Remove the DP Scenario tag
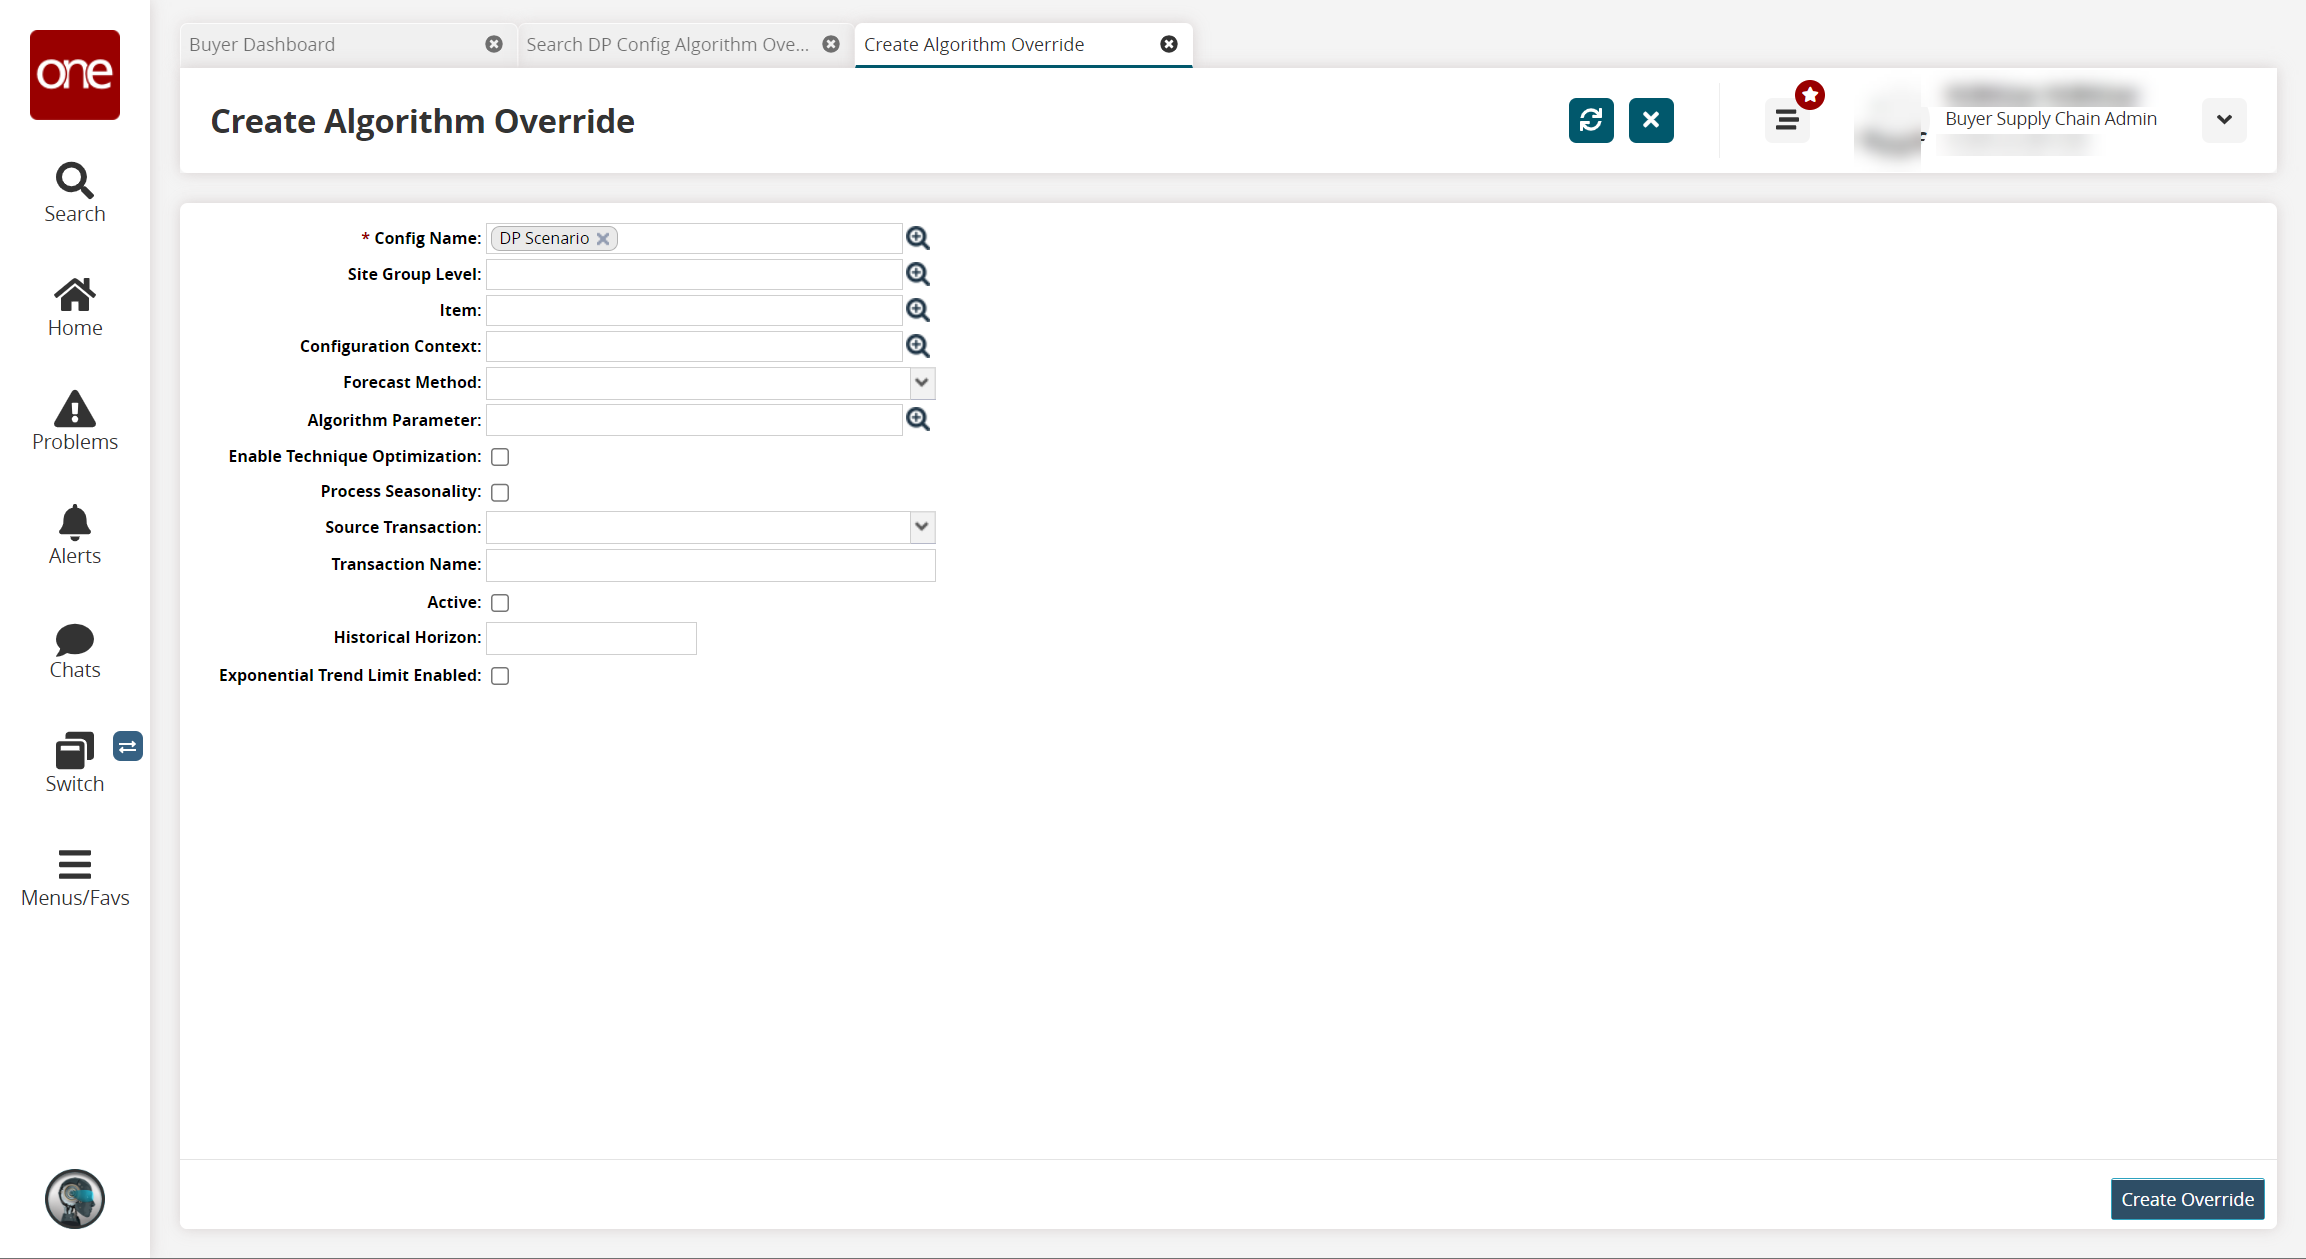Screen dimensions: 2306x1259 point(603,239)
